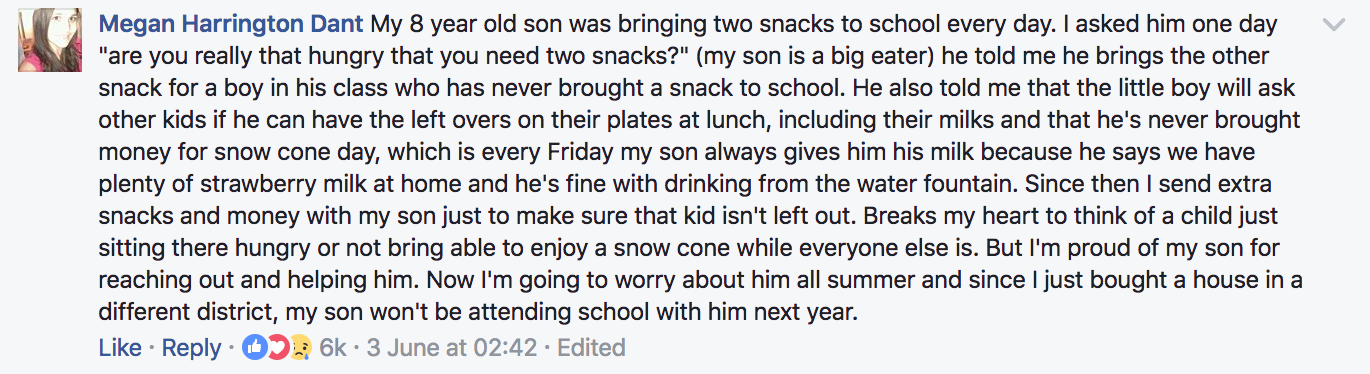Viewport: 1370px width, 374px height.
Task: Select the yellow sad face reaction icon
Action: pyautogui.click(x=300, y=347)
